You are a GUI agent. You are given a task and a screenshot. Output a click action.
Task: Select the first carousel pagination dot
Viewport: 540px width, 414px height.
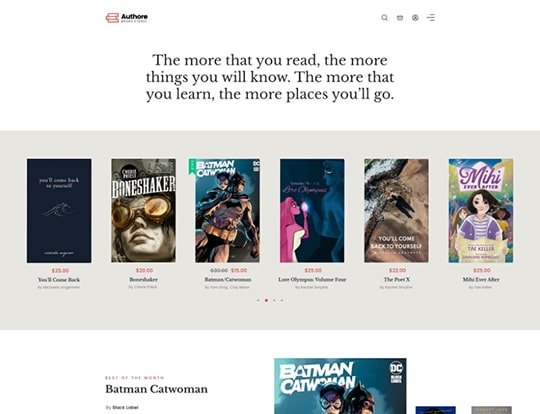coord(258,300)
